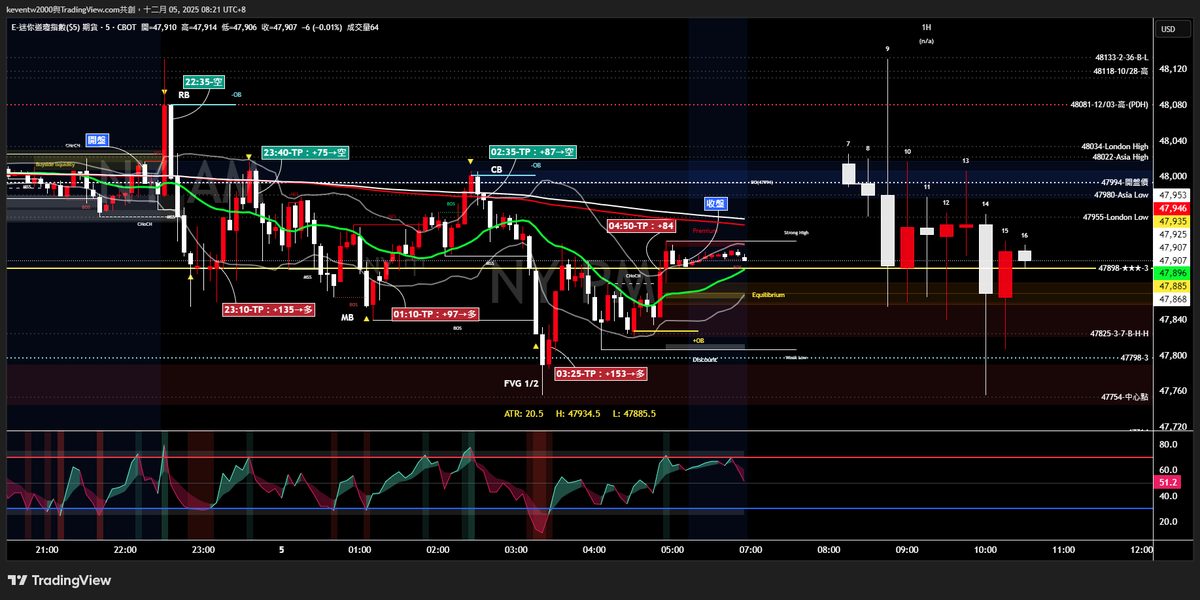
Task: Click the 09:00 time axis label
Action: click(907, 550)
